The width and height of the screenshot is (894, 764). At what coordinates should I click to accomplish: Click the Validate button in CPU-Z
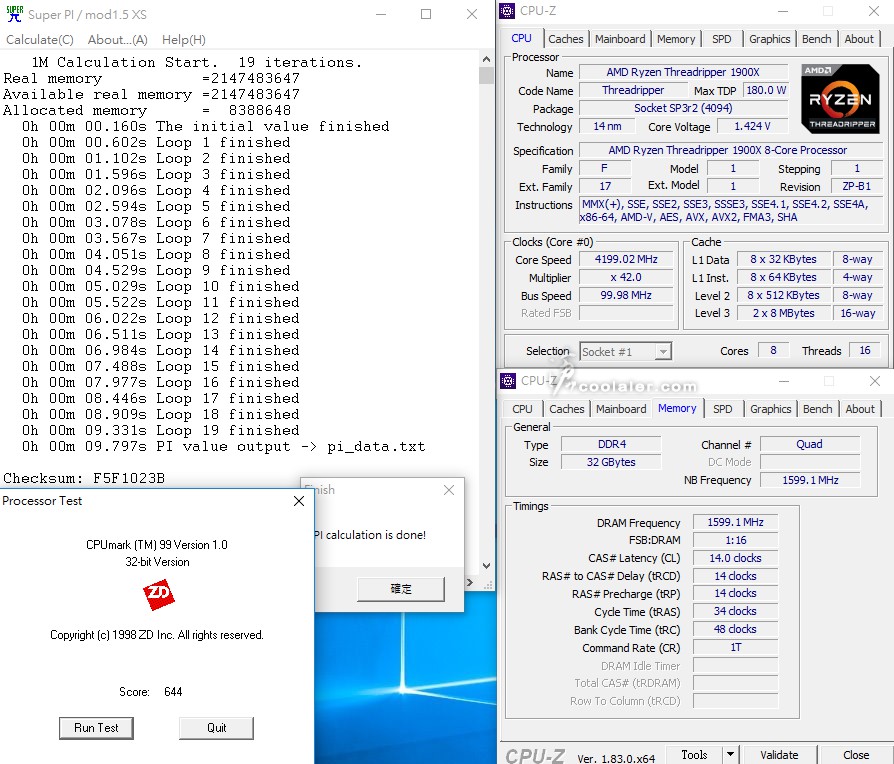pos(779,755)
